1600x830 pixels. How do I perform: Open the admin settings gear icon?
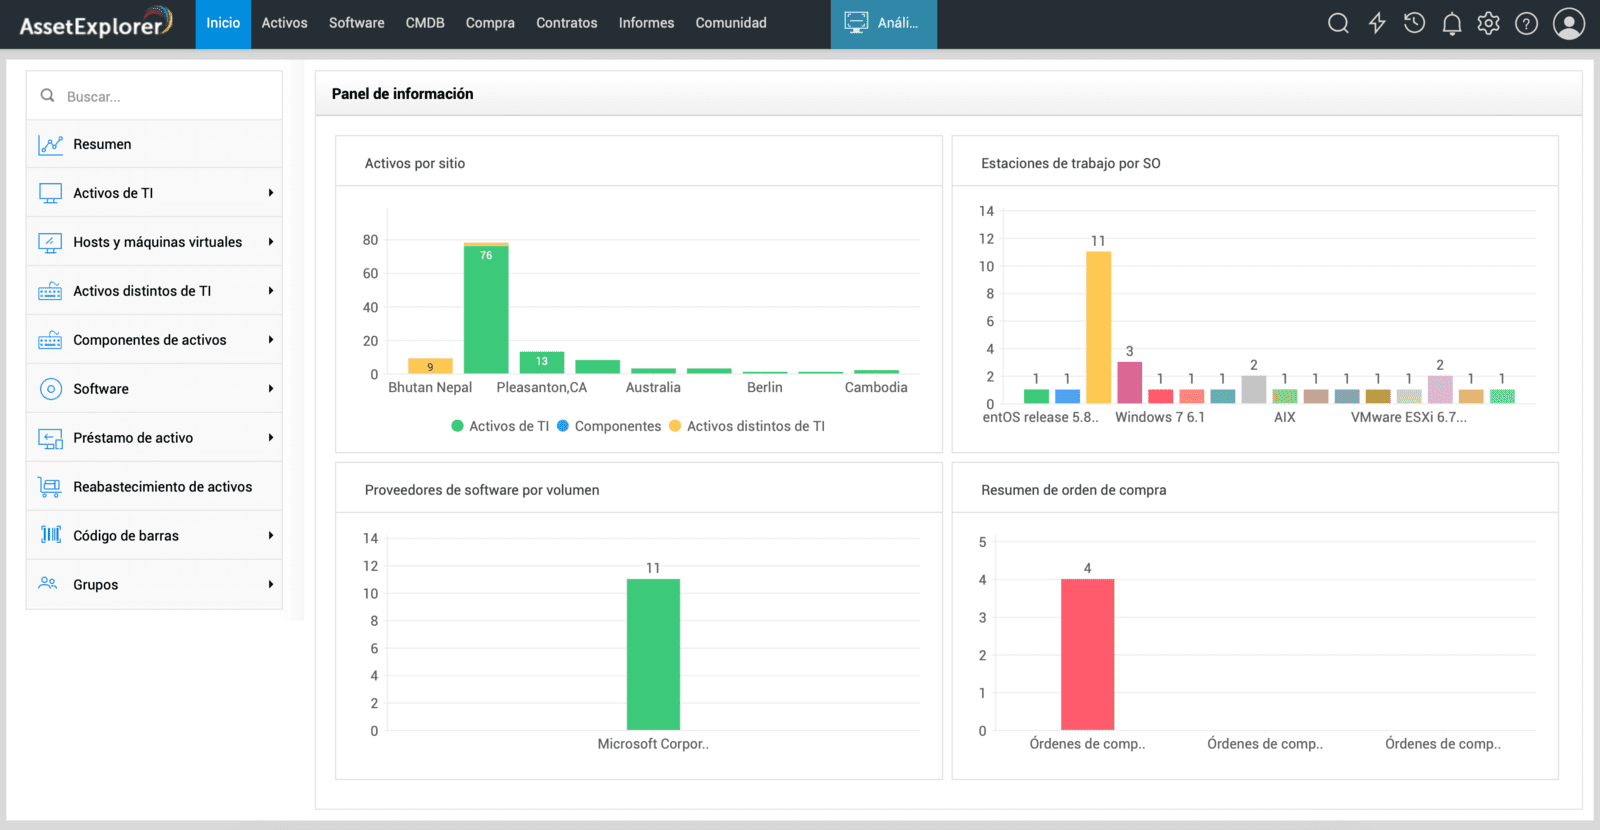pyautogui.click(x=1489, y=23)
